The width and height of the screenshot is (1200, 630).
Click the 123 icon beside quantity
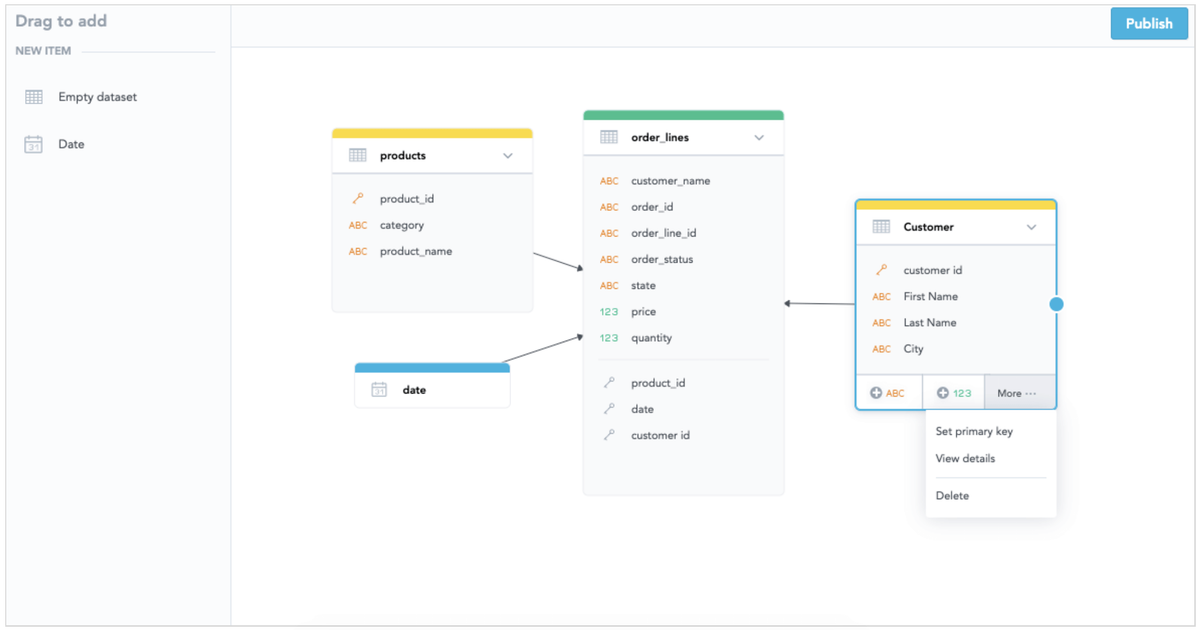(610, 337)
